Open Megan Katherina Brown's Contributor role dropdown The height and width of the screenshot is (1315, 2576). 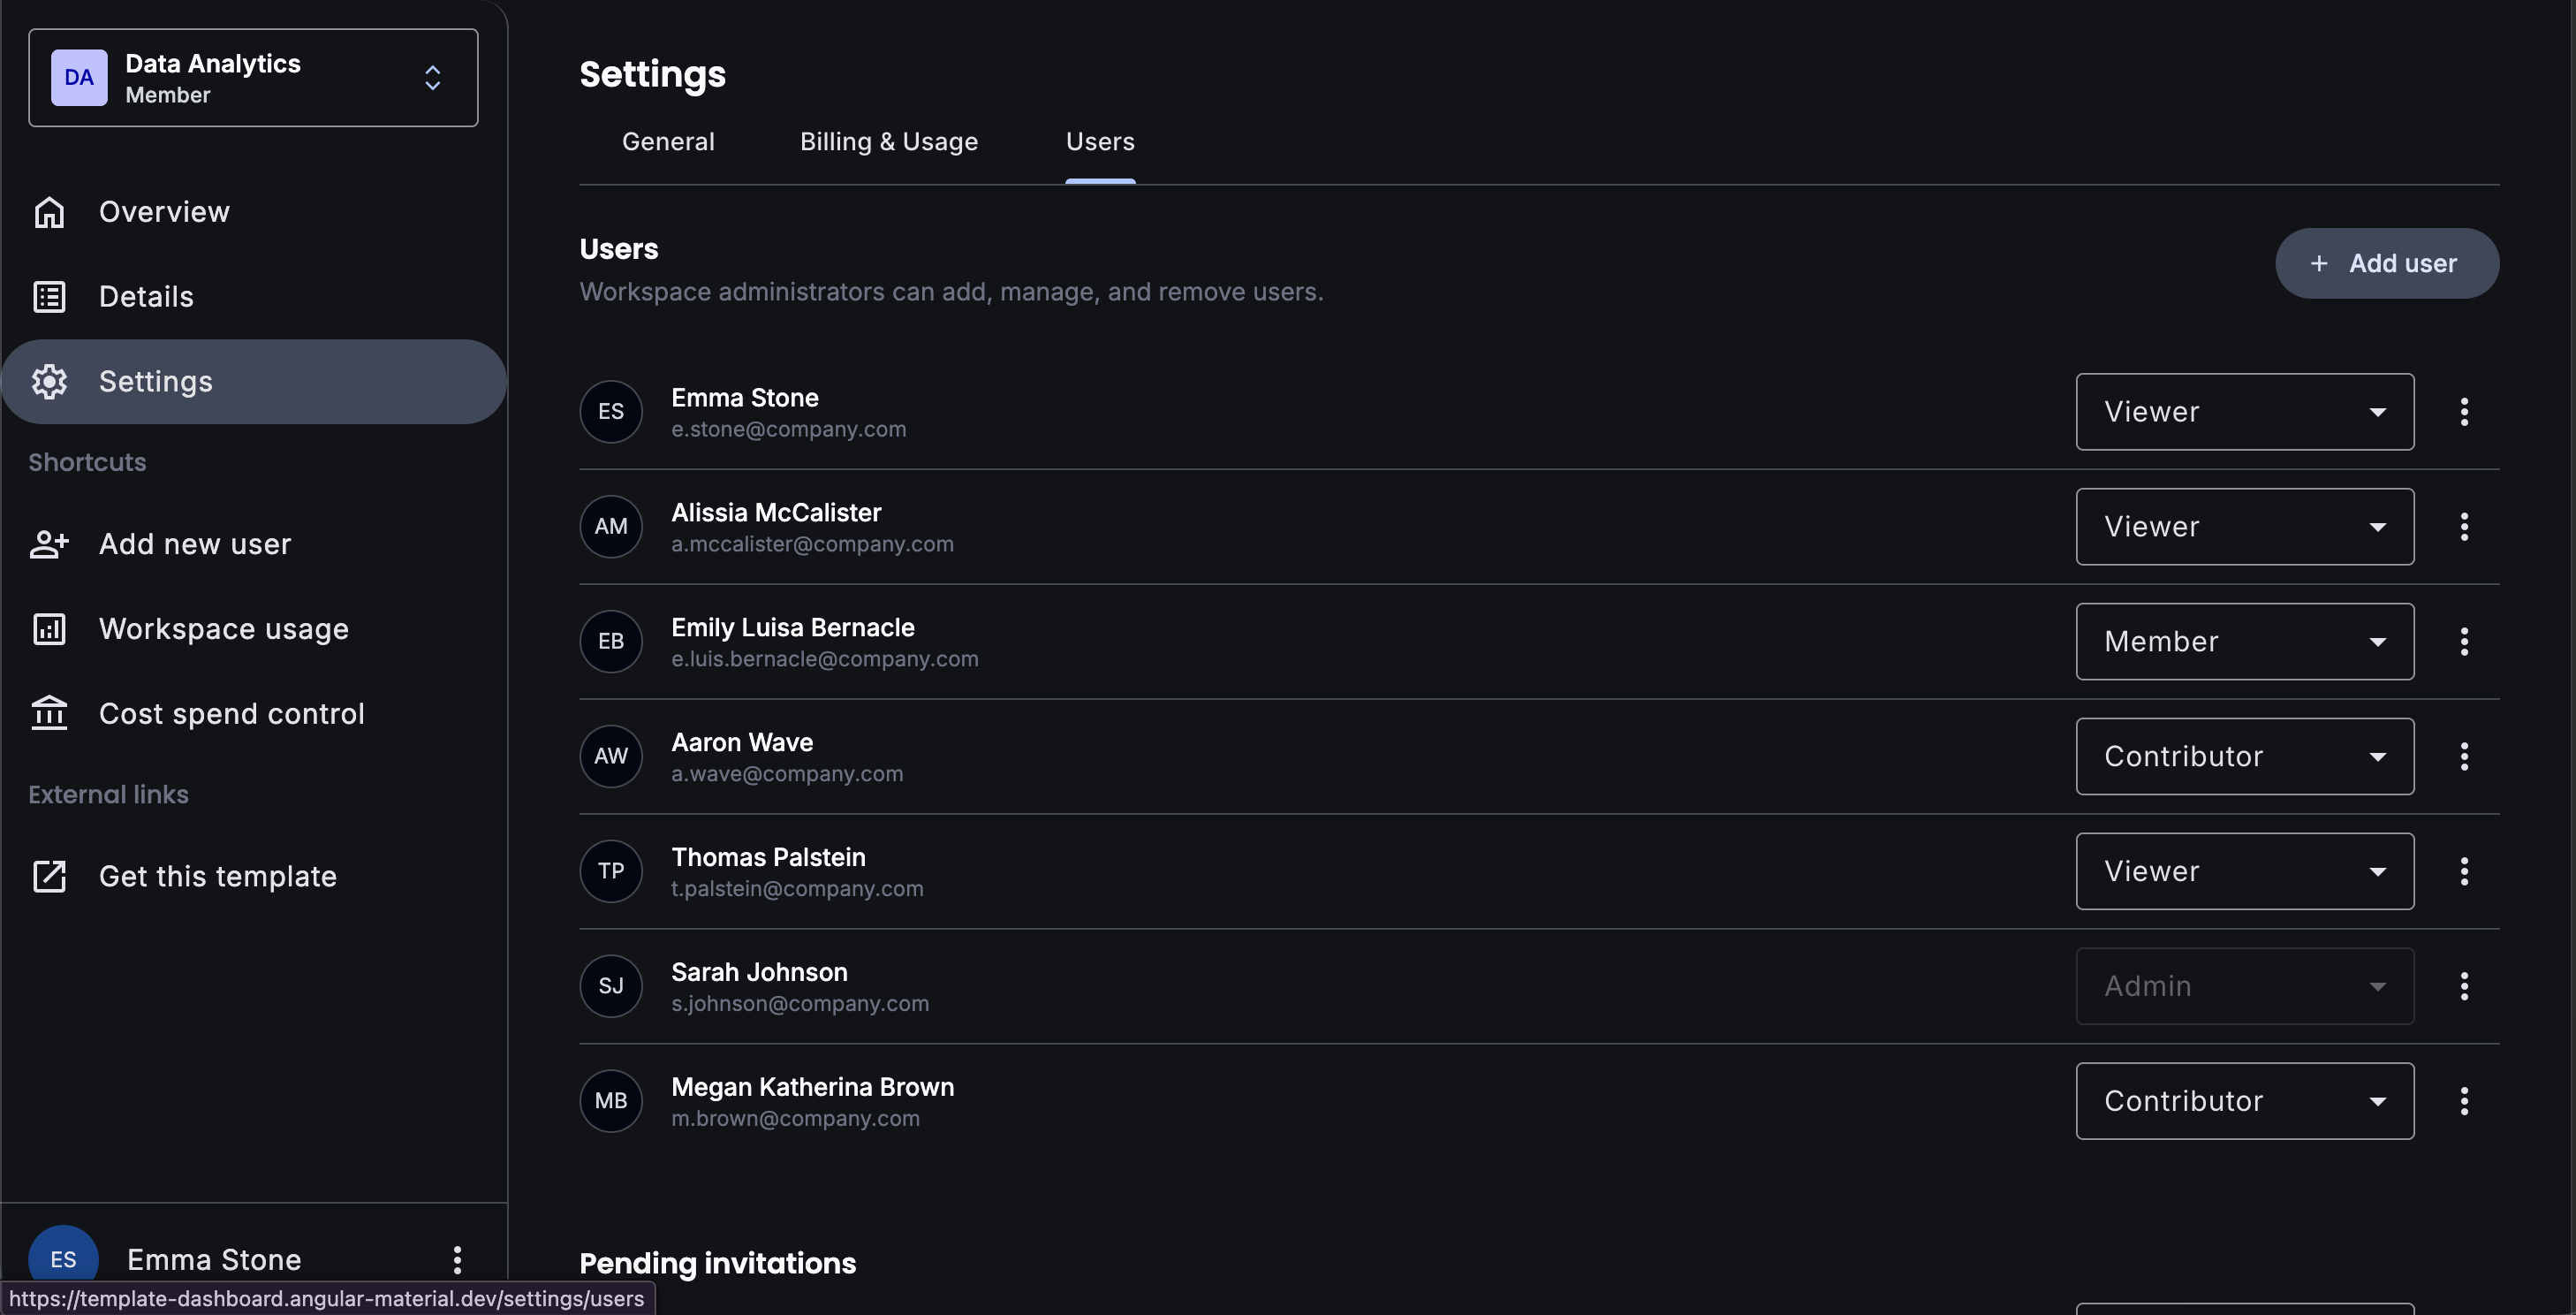[2244, 1101]
